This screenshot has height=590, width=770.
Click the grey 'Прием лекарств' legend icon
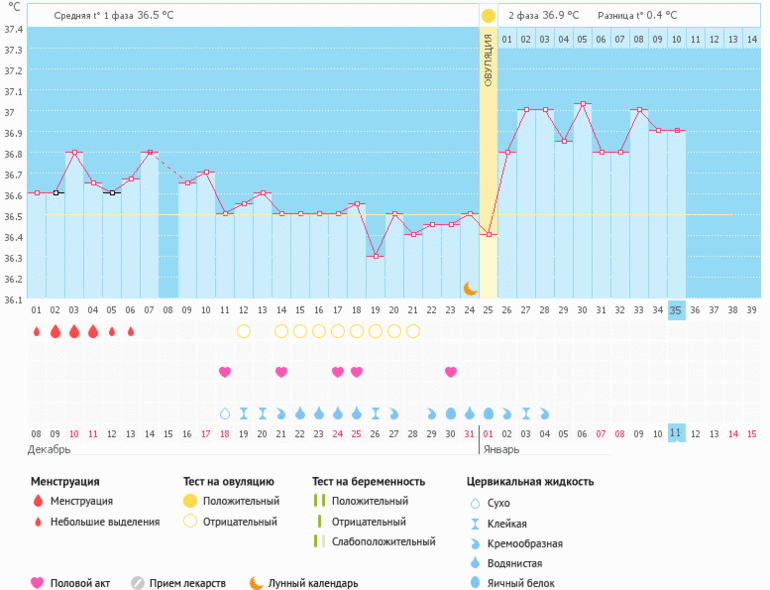coord(138,583)
